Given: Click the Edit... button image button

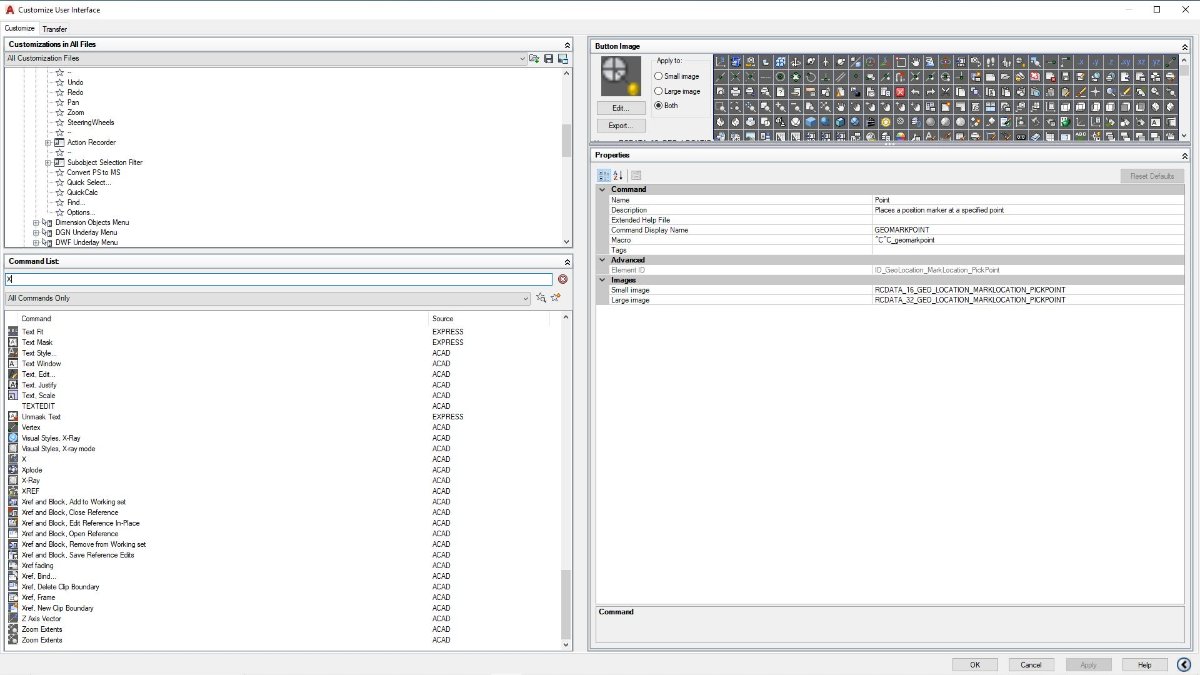Looking at the screenshot, I should click(x=621, y=108).
